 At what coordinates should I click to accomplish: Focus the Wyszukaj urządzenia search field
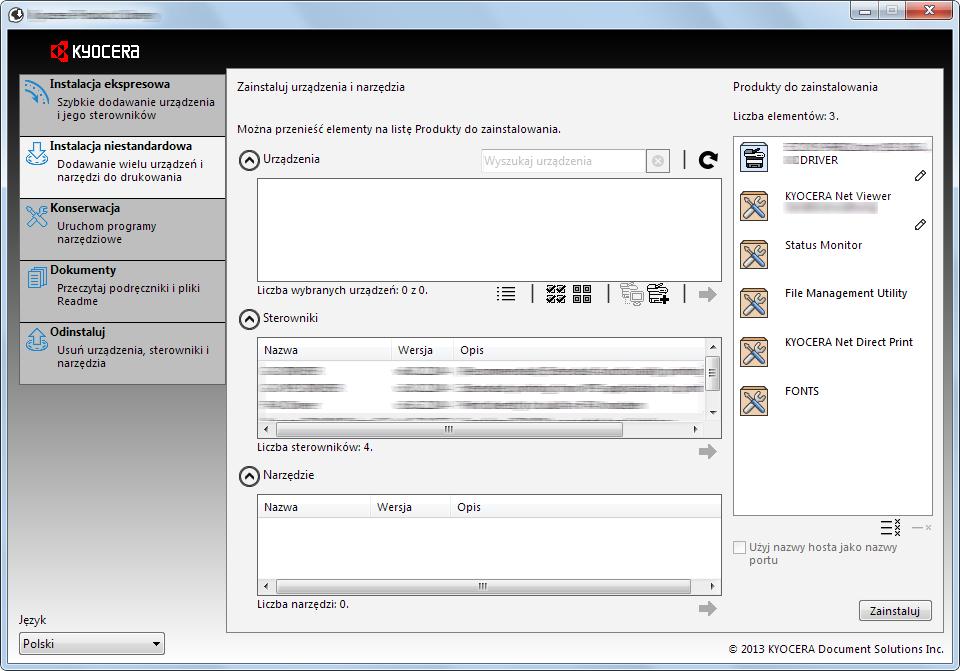click(563, 161)
